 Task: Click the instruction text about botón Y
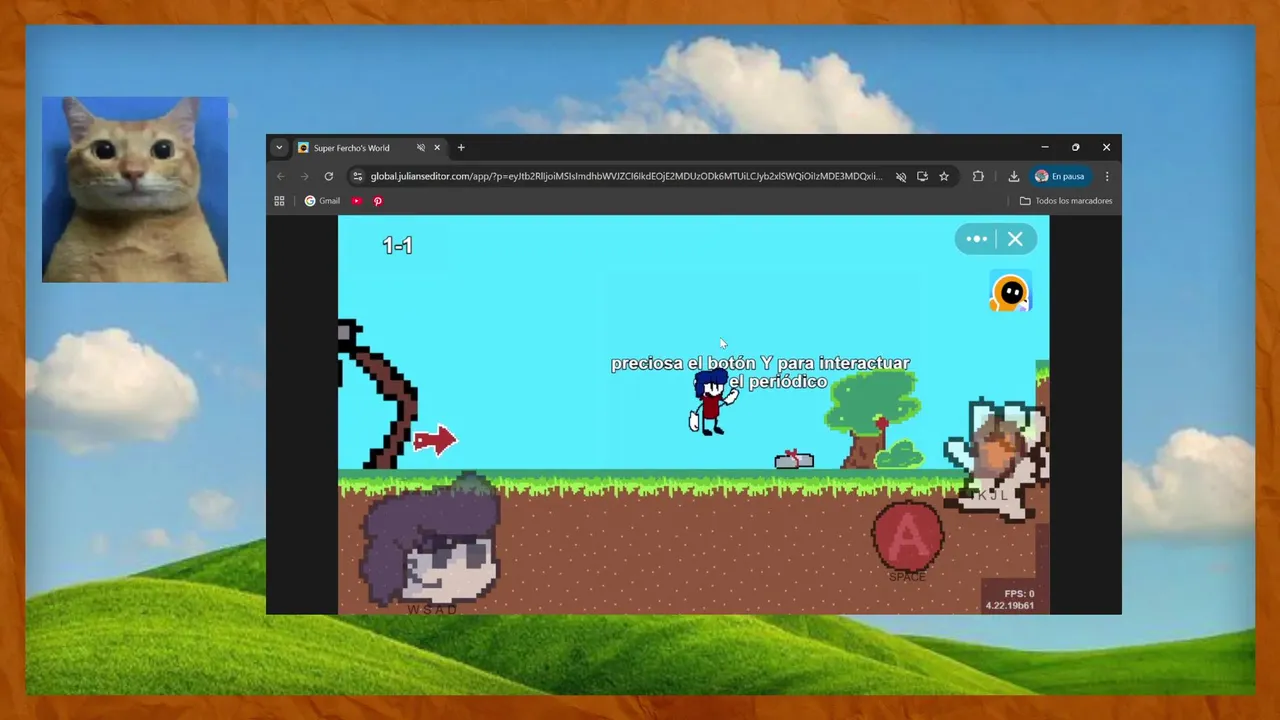pyautogui.click(x=761, y=372)
